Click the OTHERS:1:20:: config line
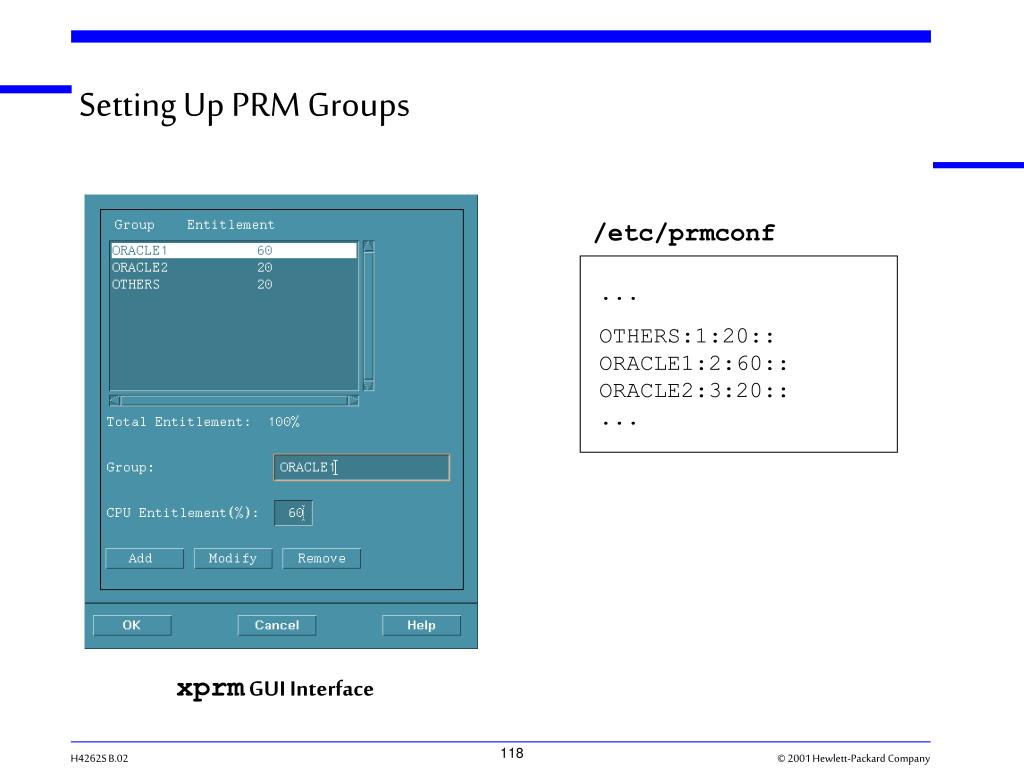The width and height of the screenshot is (1024, 768). click(686, 336)
